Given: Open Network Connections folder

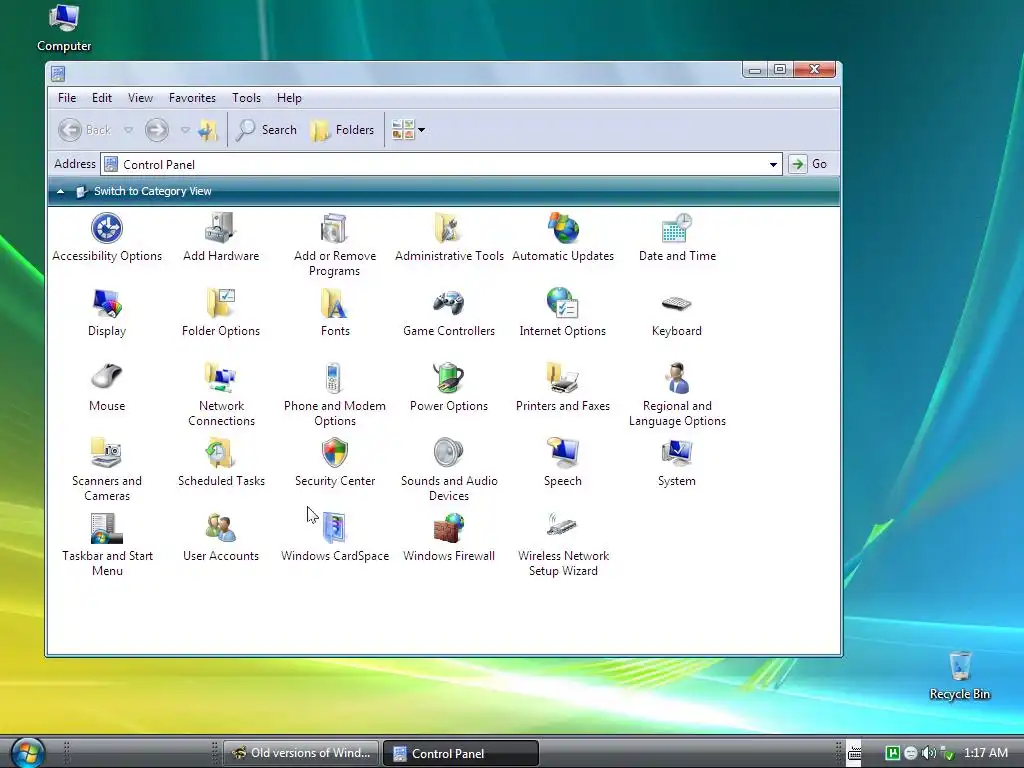Looking at the screenshot, I should 221,395.
